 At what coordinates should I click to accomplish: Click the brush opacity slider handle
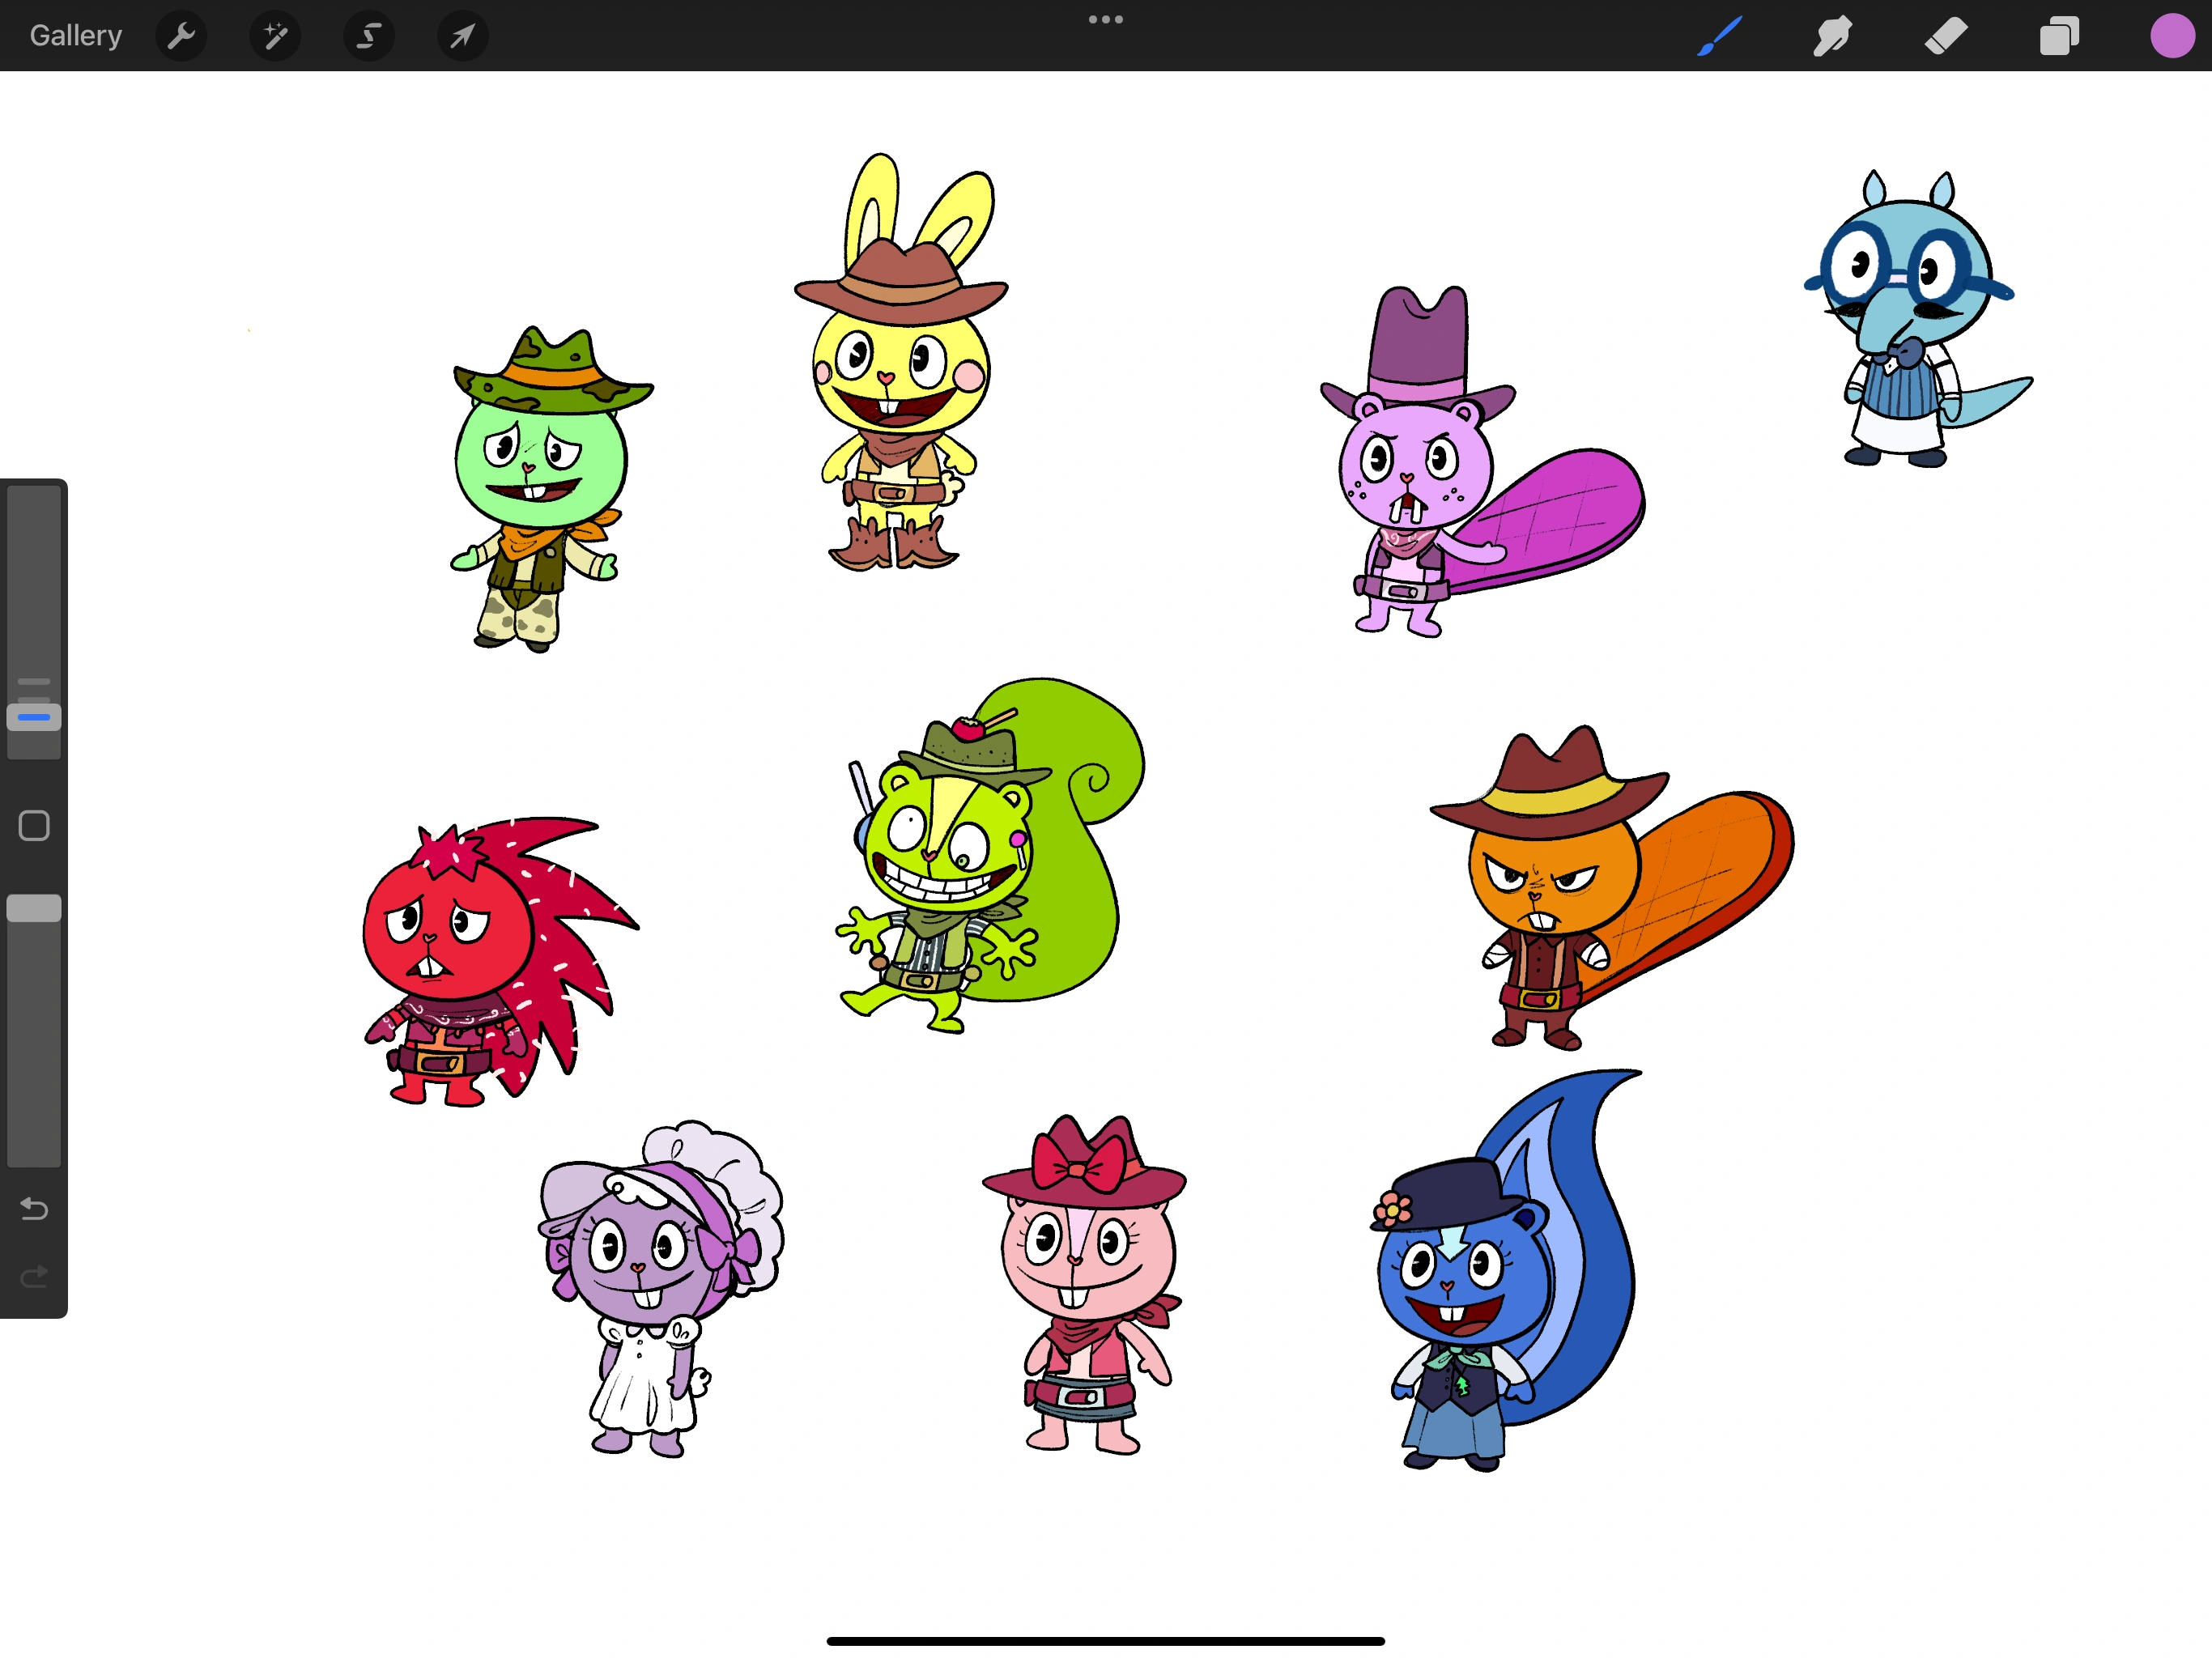pos(34,908)
